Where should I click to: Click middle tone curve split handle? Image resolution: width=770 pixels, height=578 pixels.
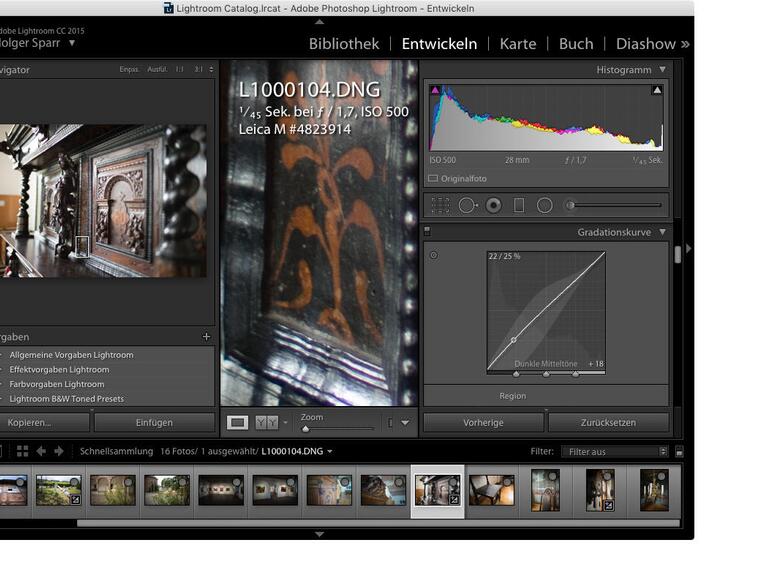pos(546,374)
